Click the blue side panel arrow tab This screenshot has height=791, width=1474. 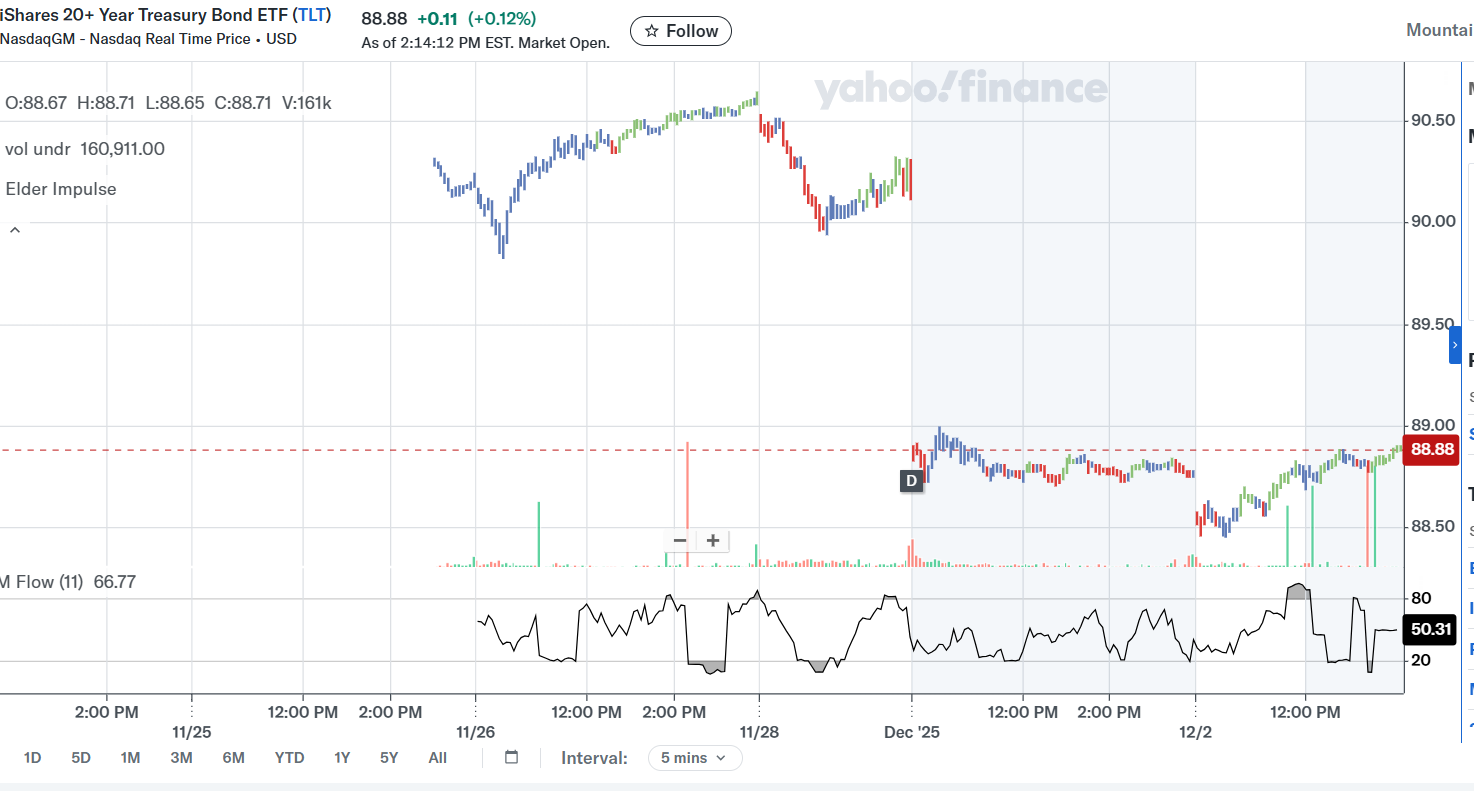(x=1455, y=345)
